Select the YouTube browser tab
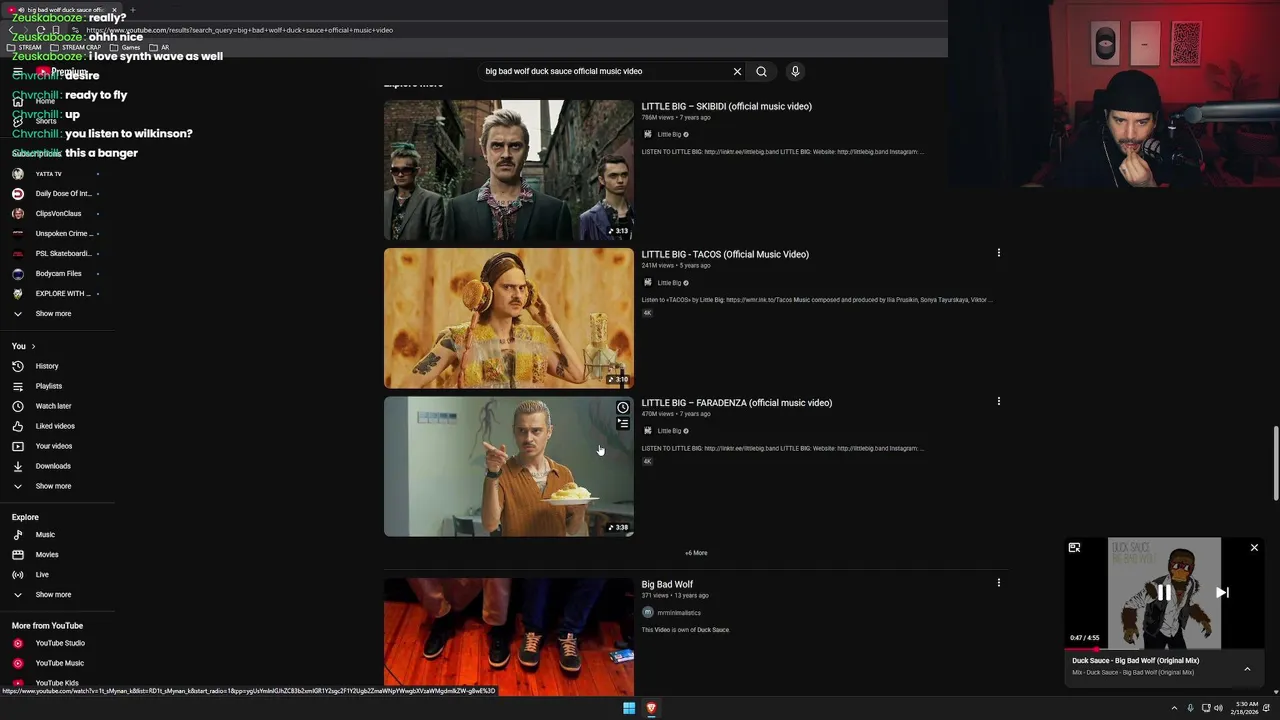The height and width of the screenshot is (720, 1280). tap(62, 9)
